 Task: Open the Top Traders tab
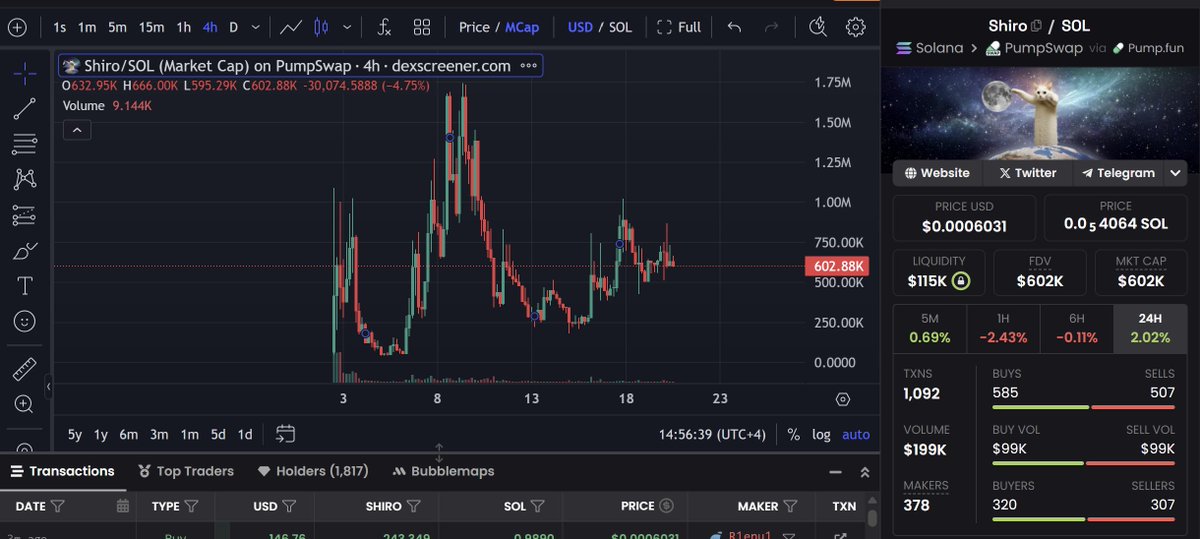[186, 471]
